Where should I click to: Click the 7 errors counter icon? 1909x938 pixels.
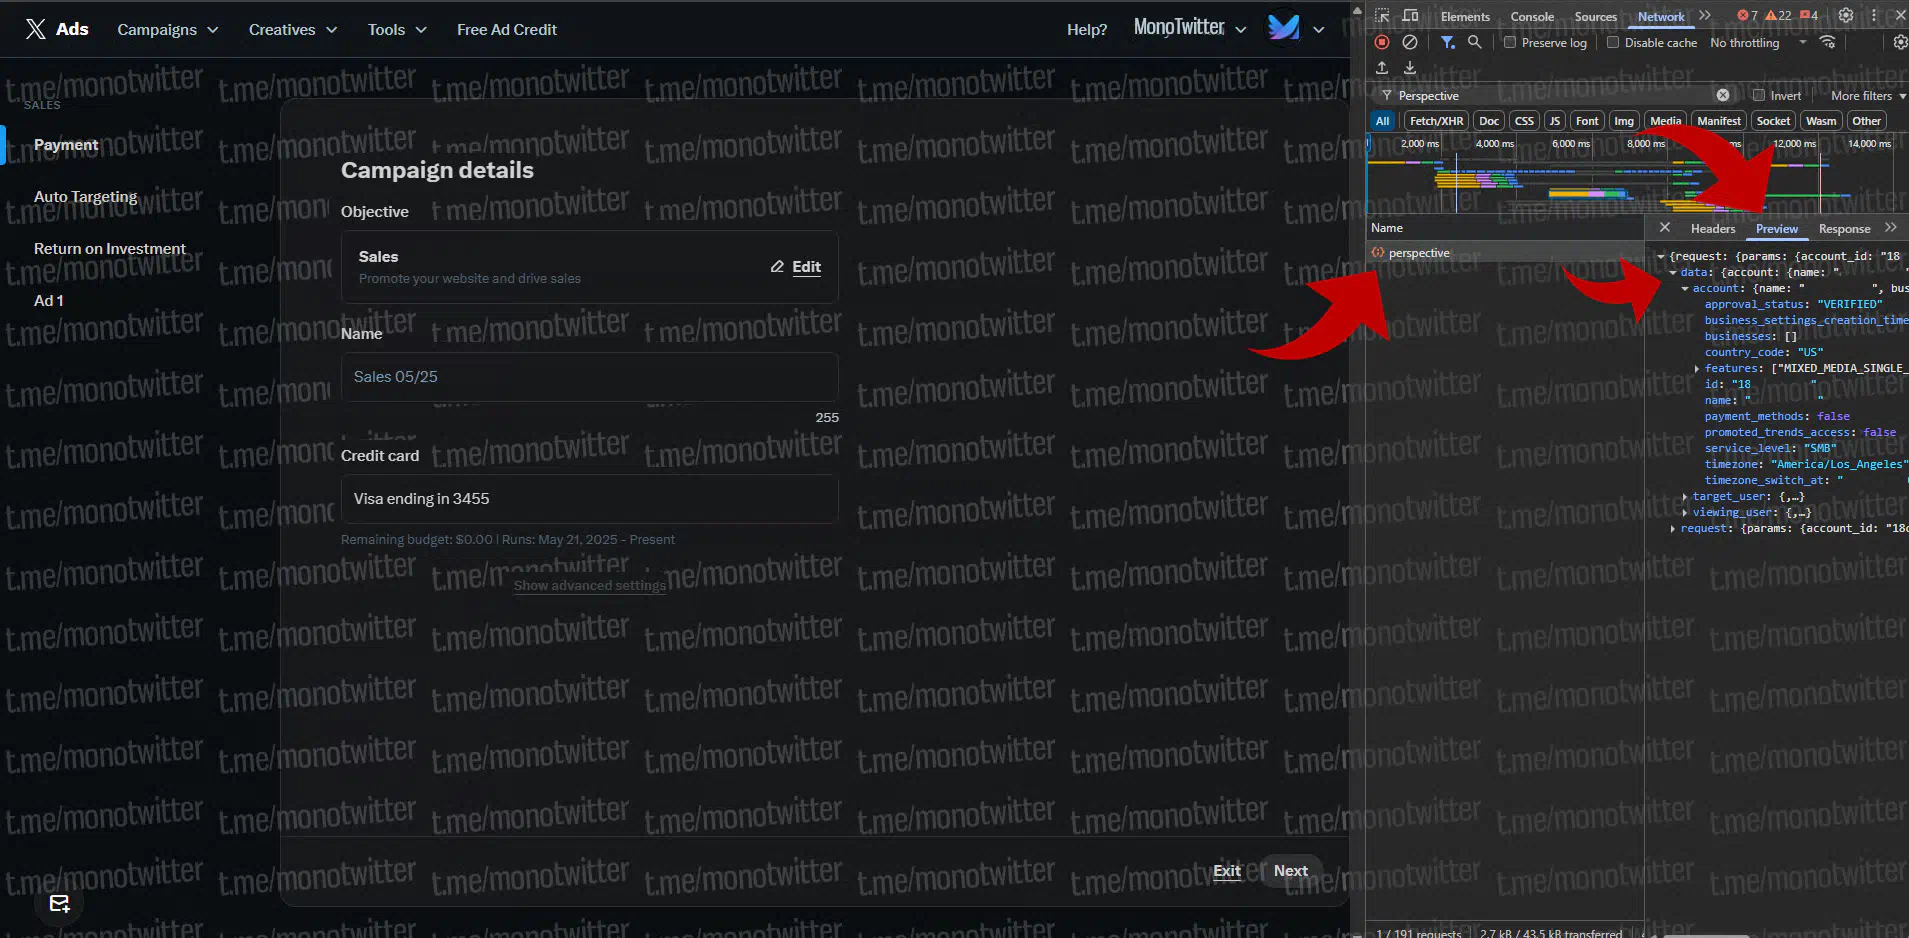[1747, 16]
